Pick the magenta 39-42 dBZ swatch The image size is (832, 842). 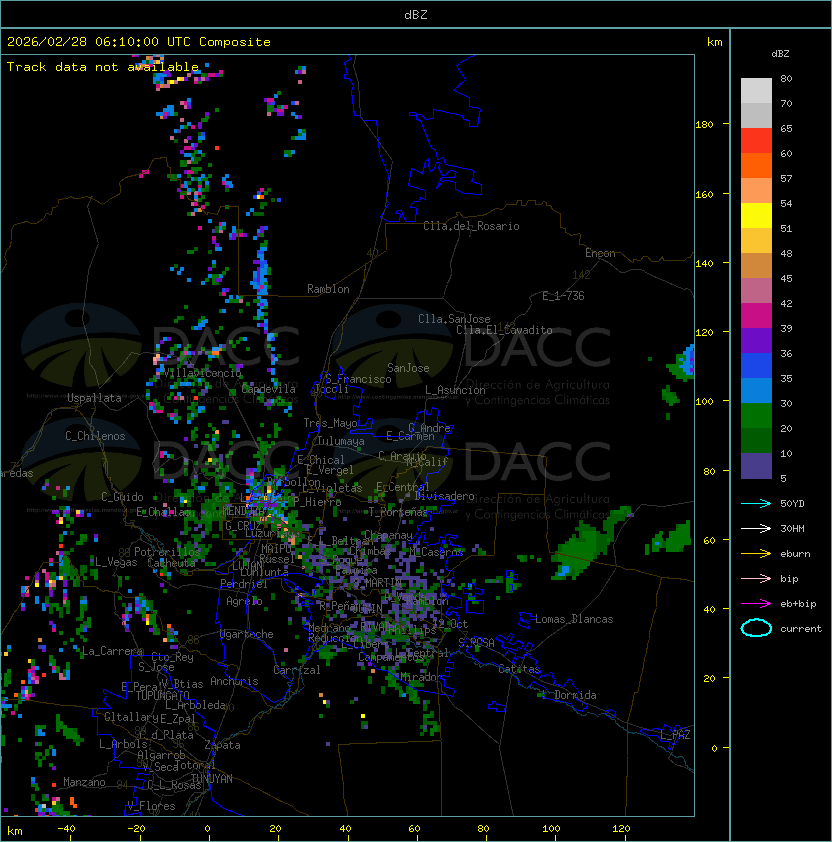(x=756, y=316)
